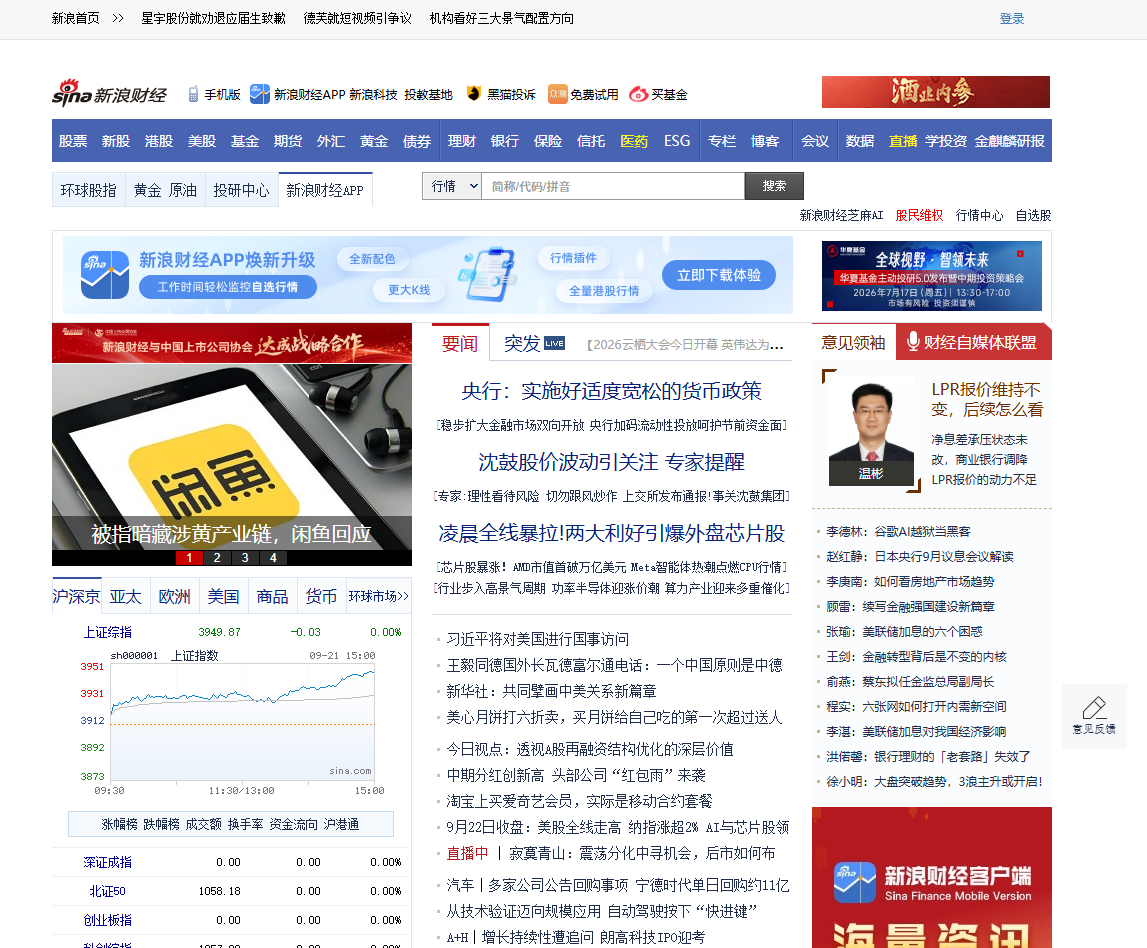This screenshot has height=948, width=1147.
Task: Open the ESG navigation item
Action: click(x=677, y=141)
